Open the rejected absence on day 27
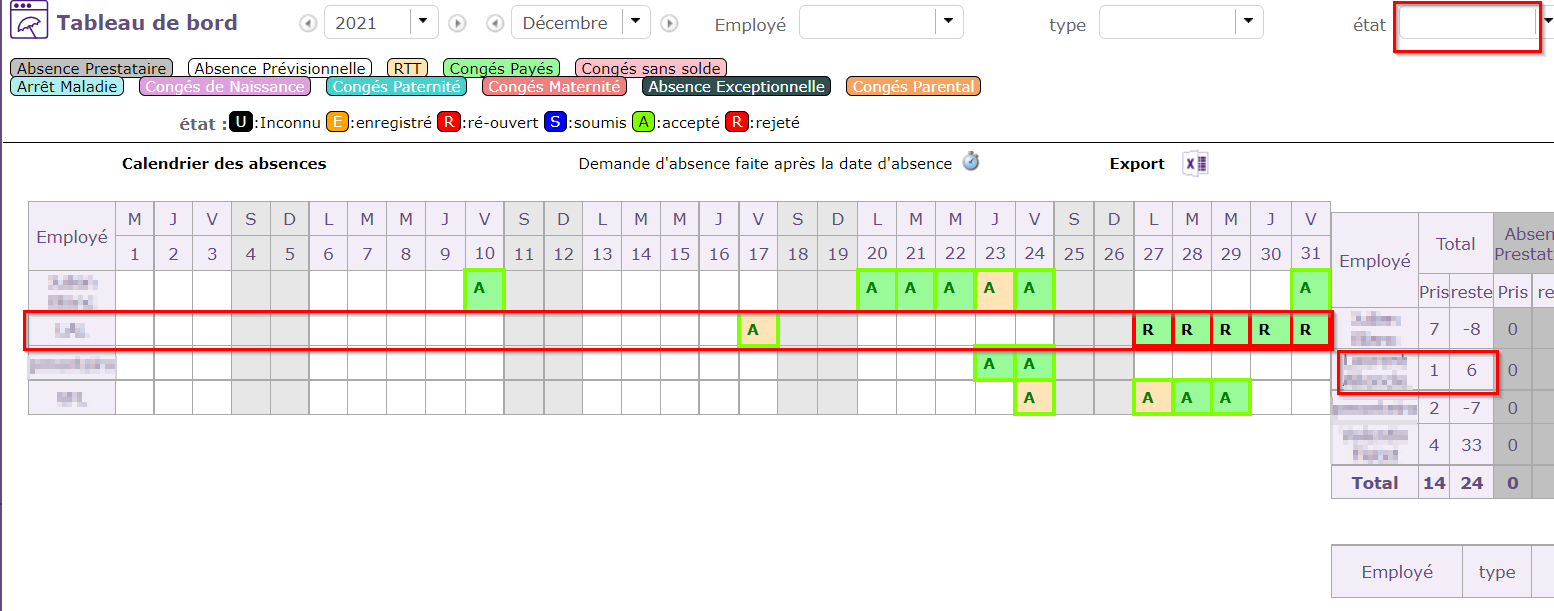Image resolution: width=1554 pixels, height=611 pixels. [1153, 329]
